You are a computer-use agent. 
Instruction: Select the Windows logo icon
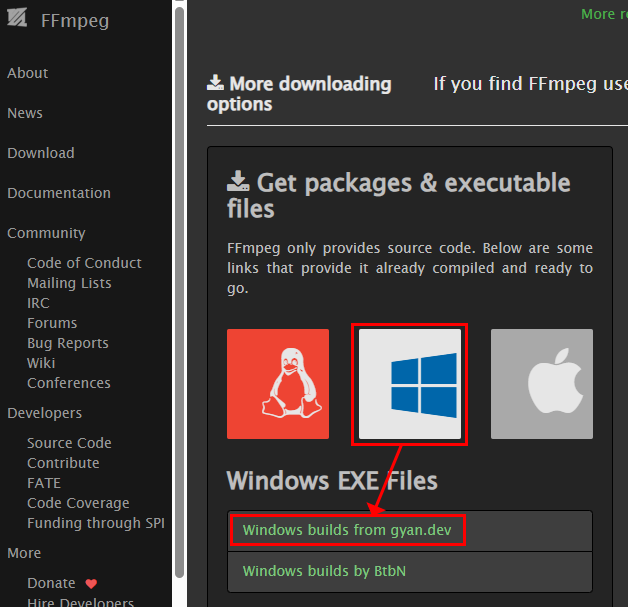click(x=410, y=384)
